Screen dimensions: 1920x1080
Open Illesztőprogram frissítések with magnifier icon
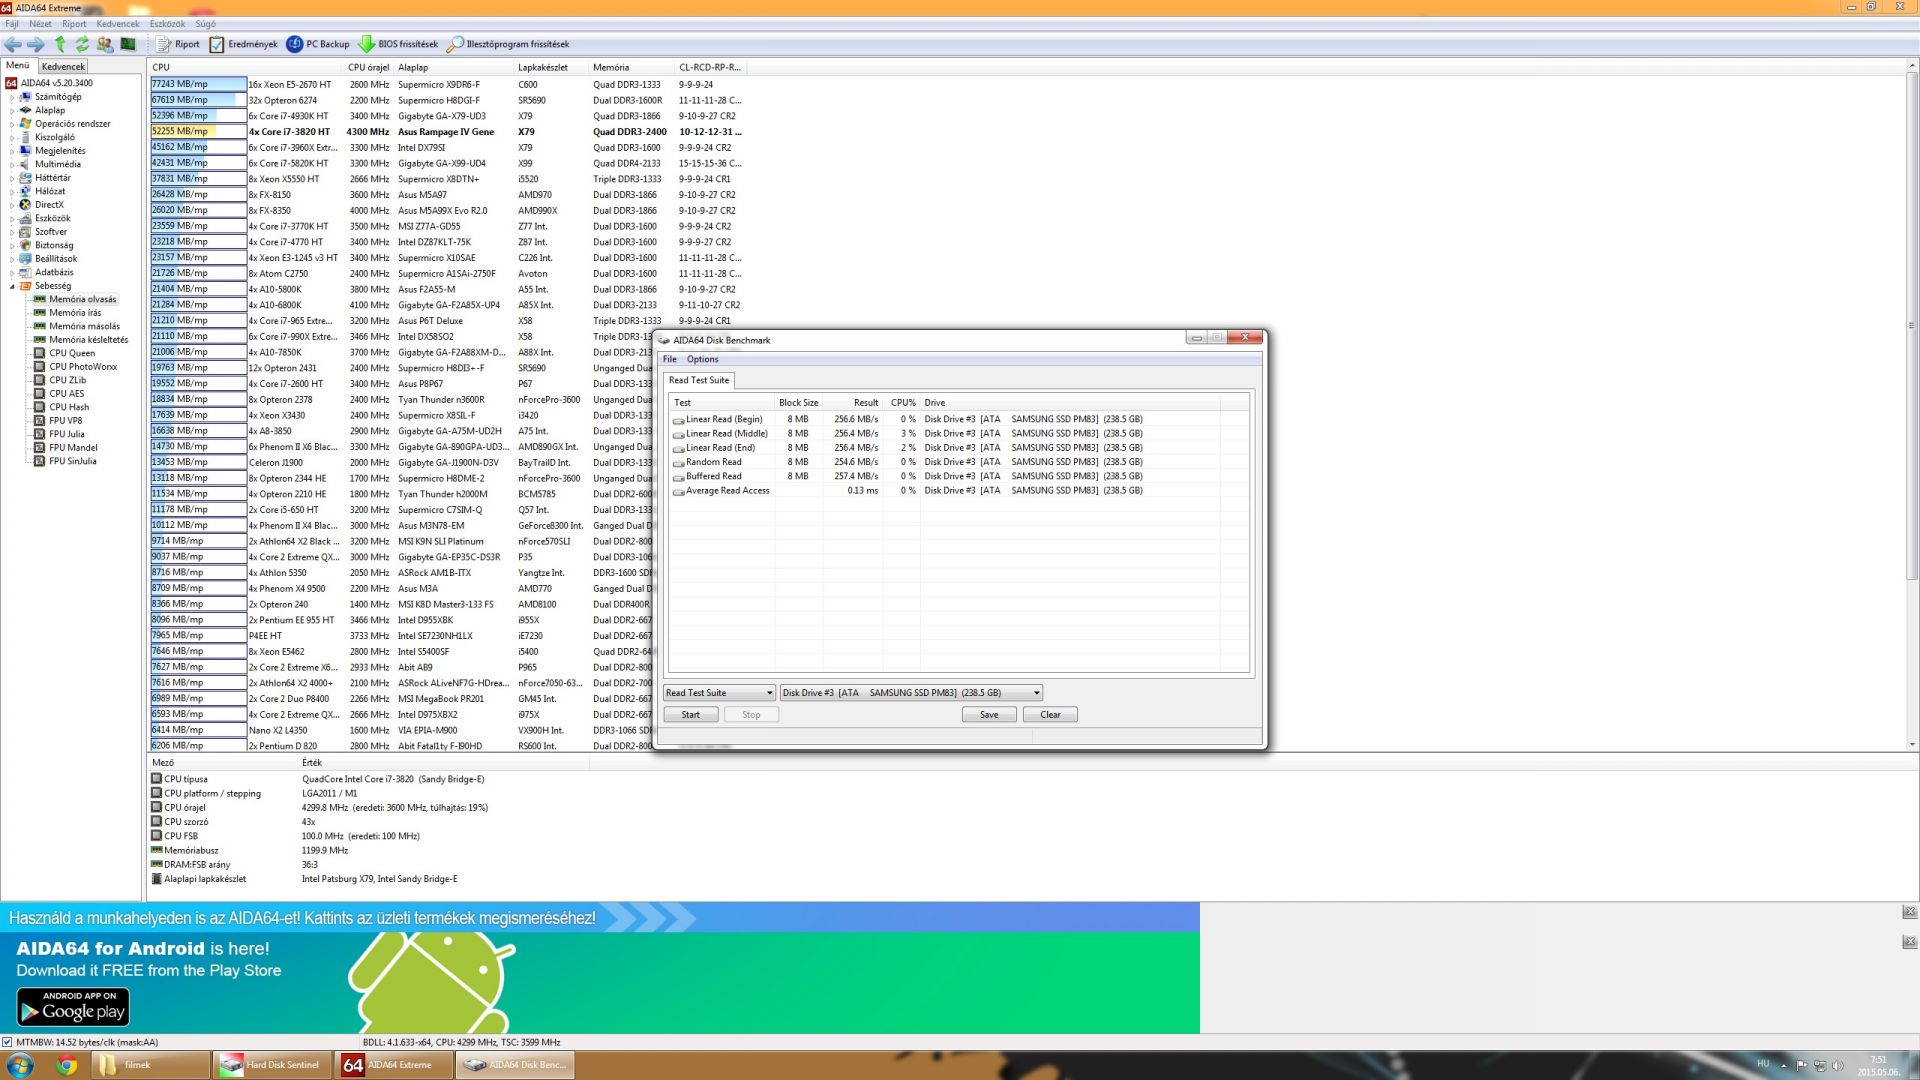[x=455, y=44]
